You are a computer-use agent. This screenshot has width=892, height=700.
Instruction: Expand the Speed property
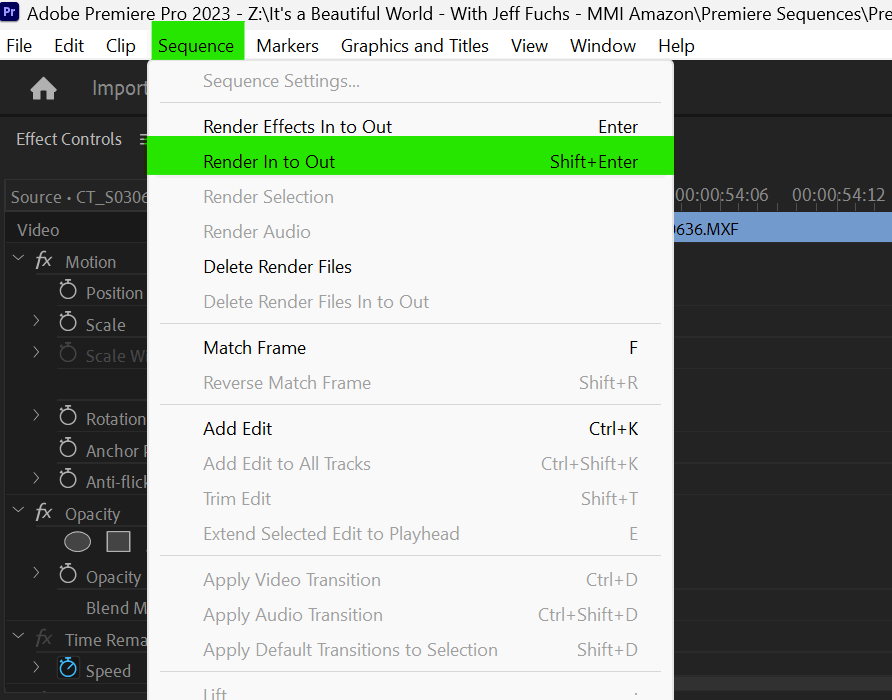36,667
